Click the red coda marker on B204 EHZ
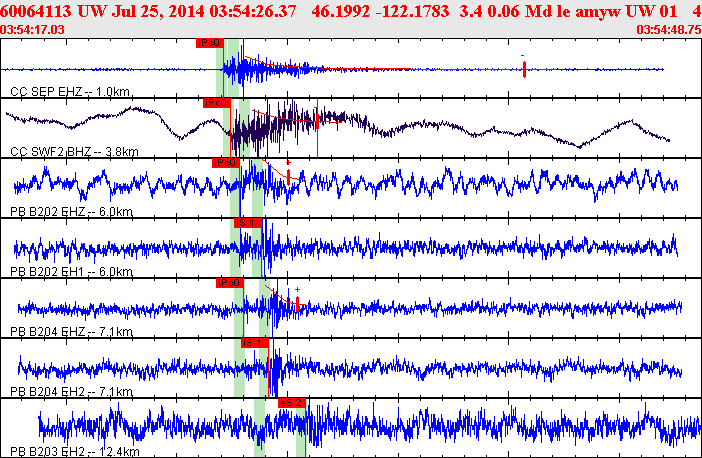Image resolution: width=702 pixels, height=458 pixels. (x=297, y=301)
